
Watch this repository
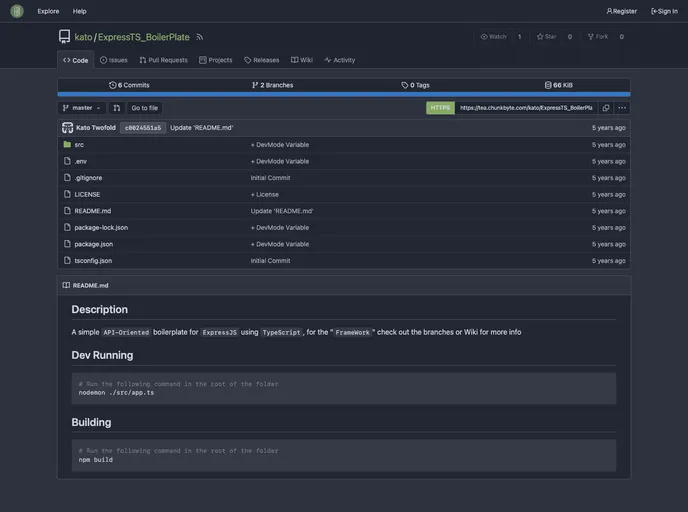pyautogui.click(x=494, y=37)
